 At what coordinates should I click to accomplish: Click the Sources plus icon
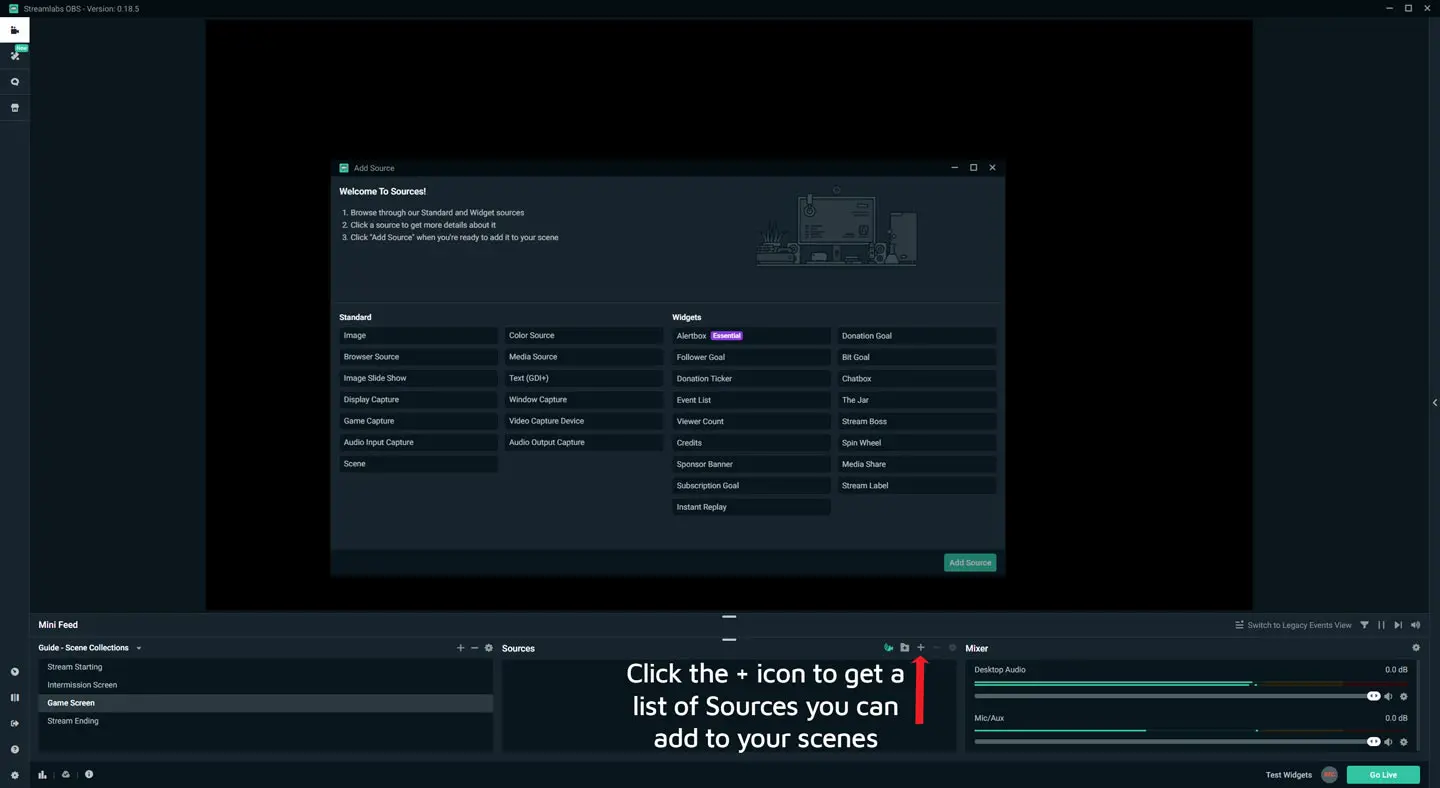(x=921, y=648)
